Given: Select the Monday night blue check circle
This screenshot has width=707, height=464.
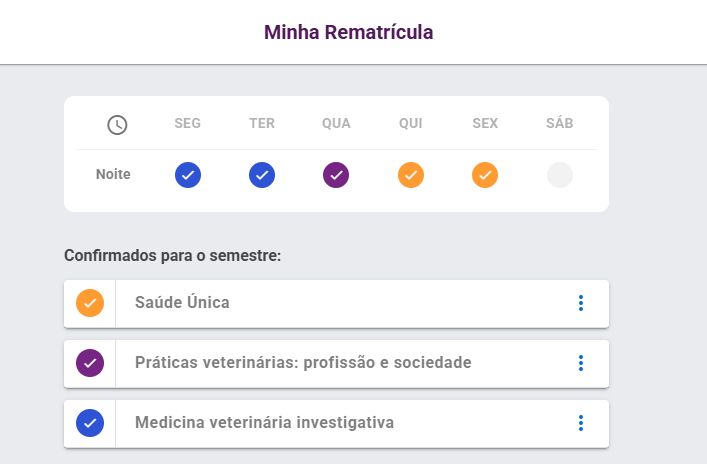Looking at the screenshot, I should (x=188, y=175).
